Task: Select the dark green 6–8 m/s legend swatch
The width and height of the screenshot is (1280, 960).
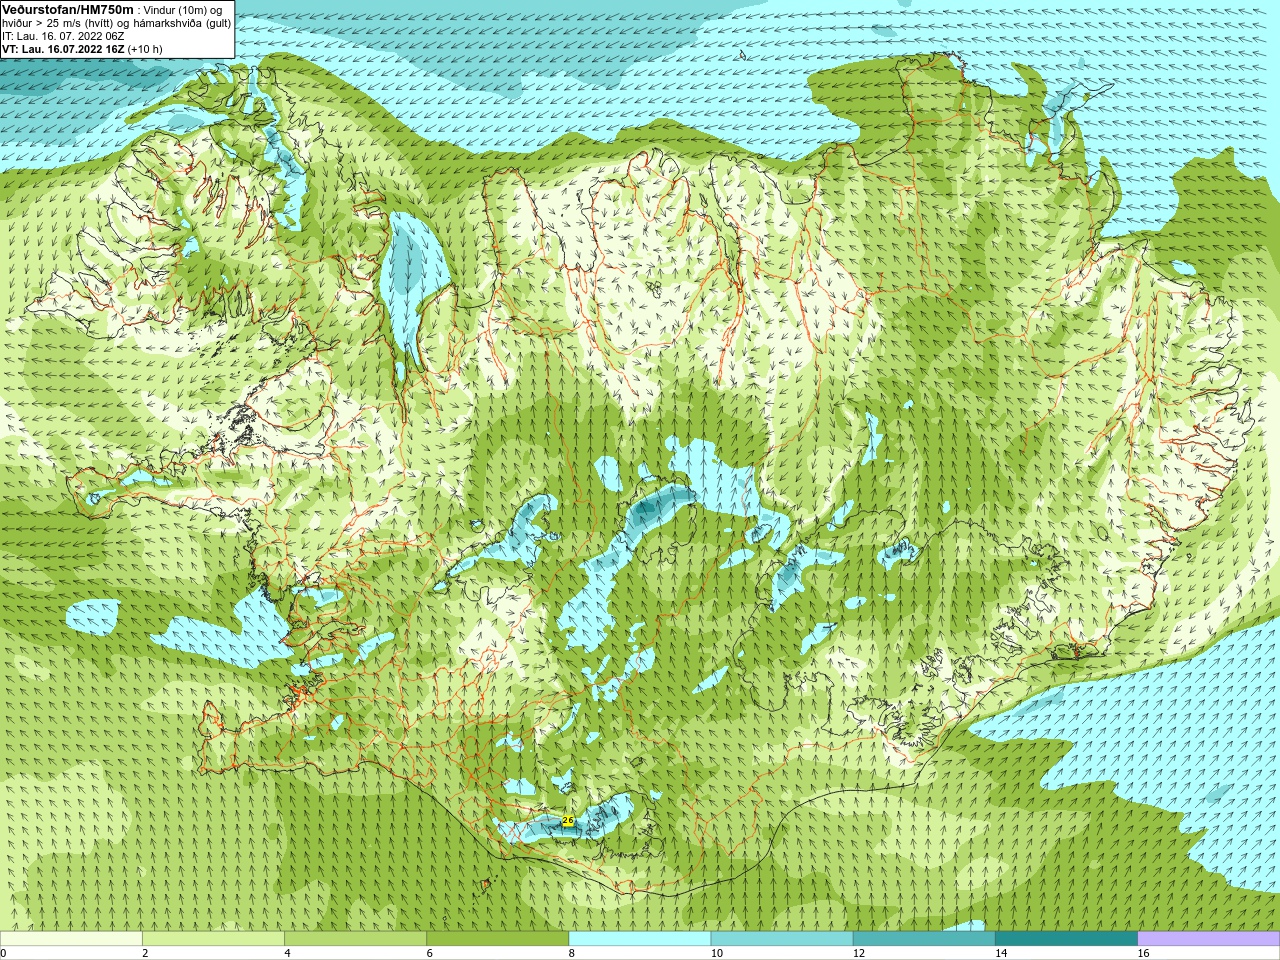Action: tap(498, 939)
